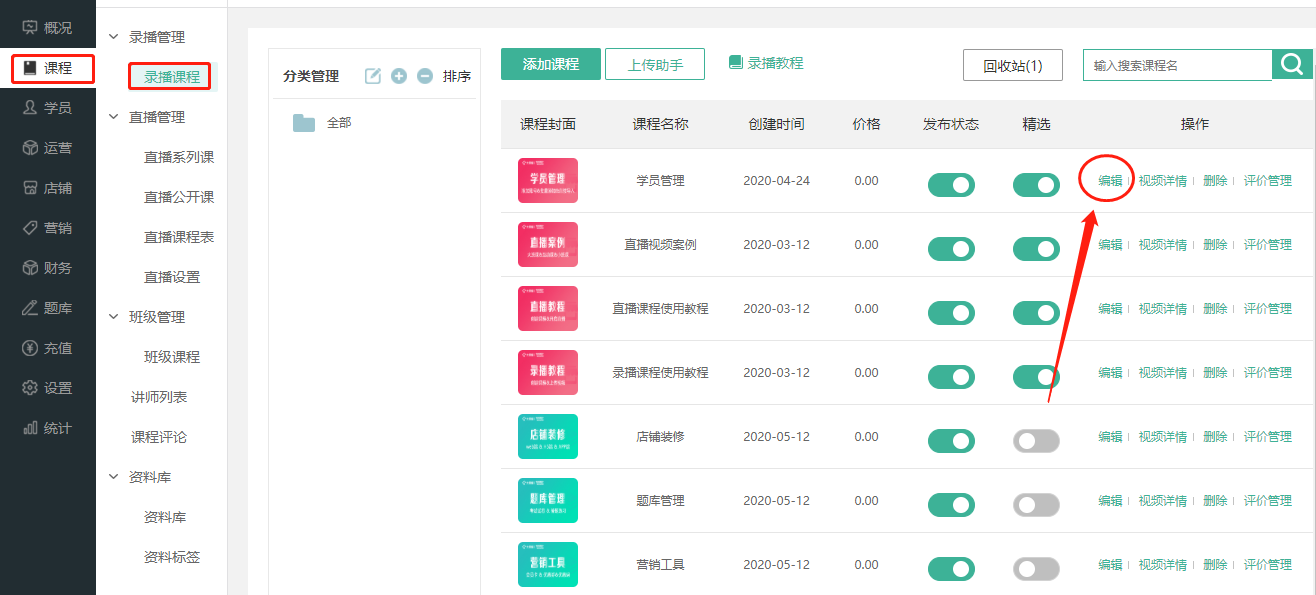Enable 精选 switch for 营销工具
Screen dimensions: 1316x595
[x=1036, y=569]
